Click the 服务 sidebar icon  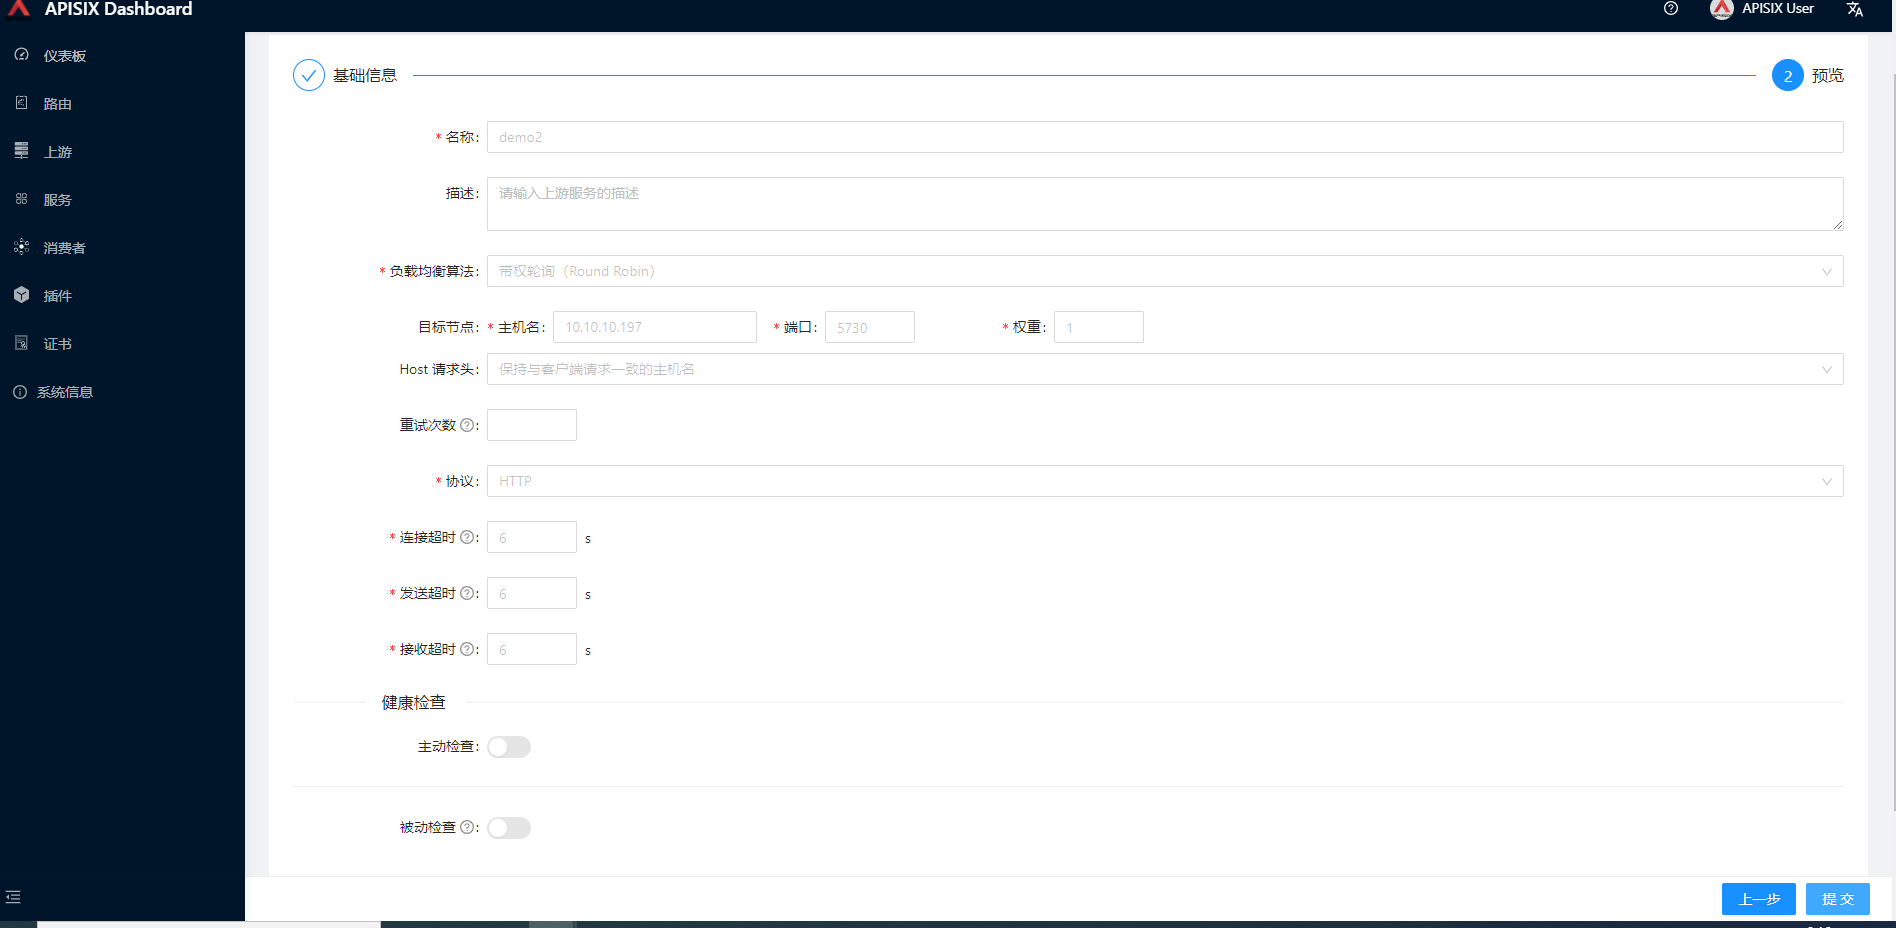[x=21, y=199]
